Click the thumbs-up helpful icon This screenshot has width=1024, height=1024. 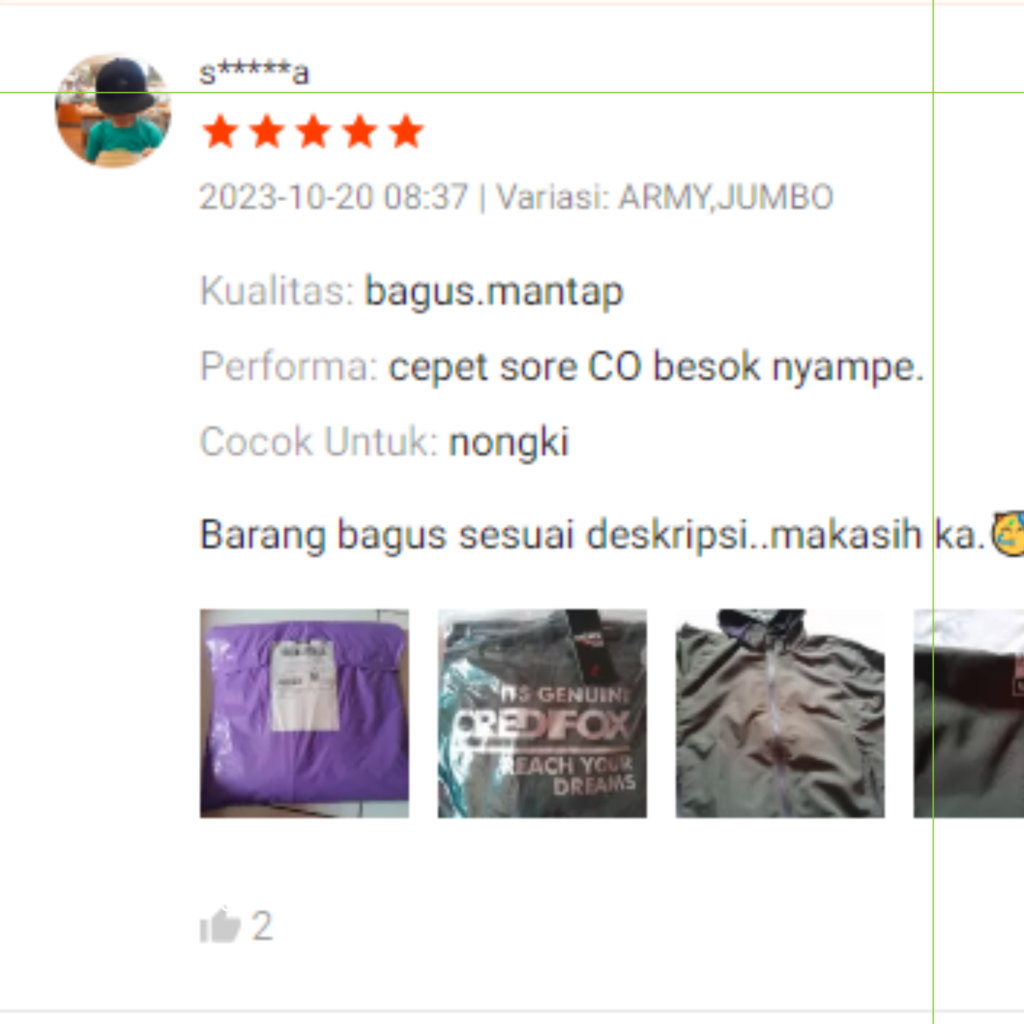point(220,925)
